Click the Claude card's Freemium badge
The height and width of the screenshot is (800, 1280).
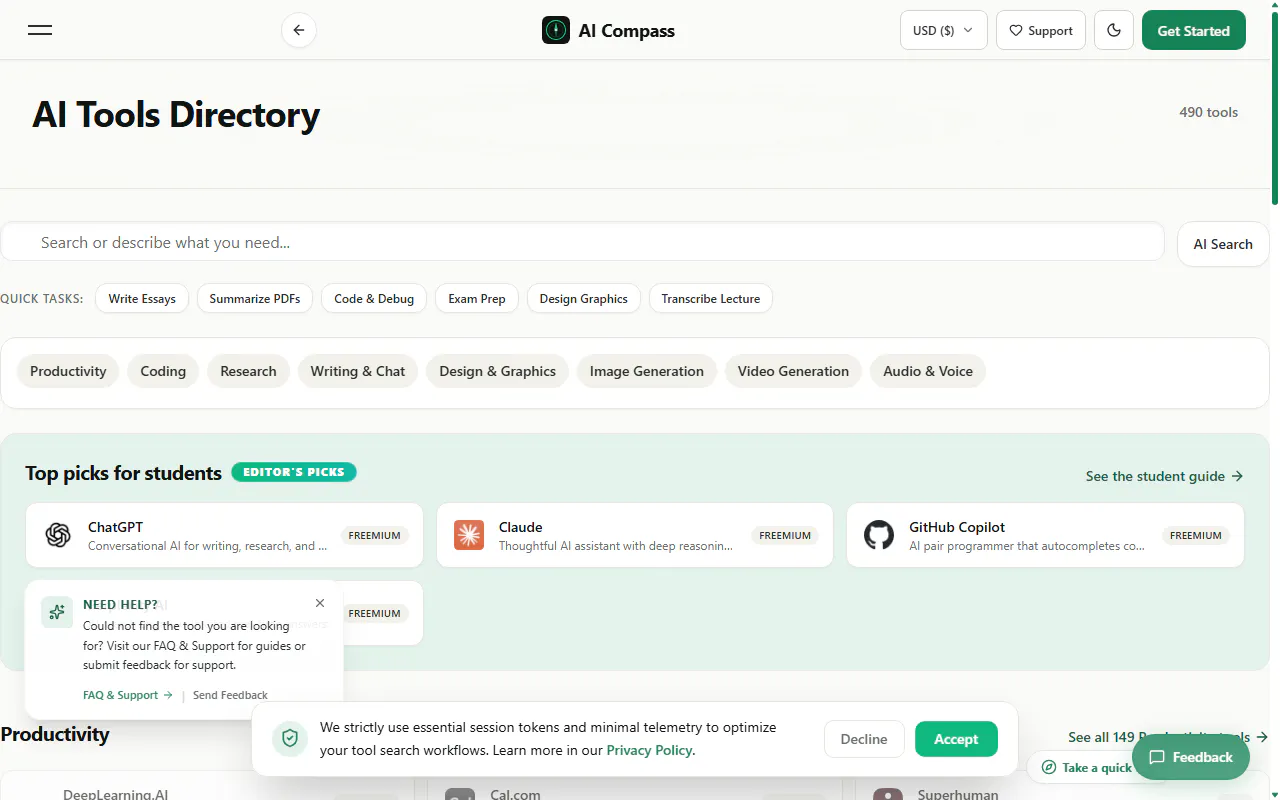785,536
